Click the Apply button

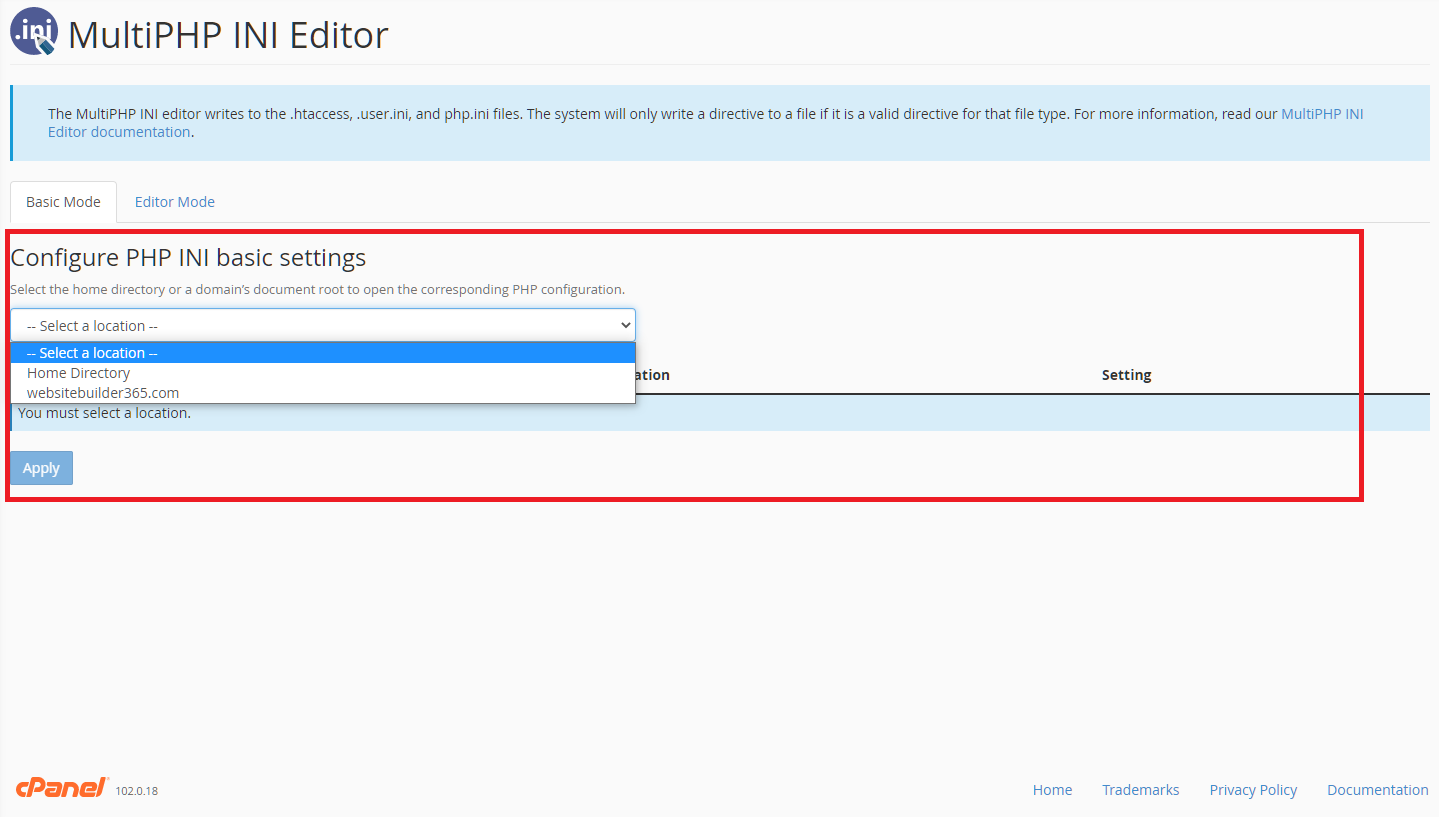41,468
